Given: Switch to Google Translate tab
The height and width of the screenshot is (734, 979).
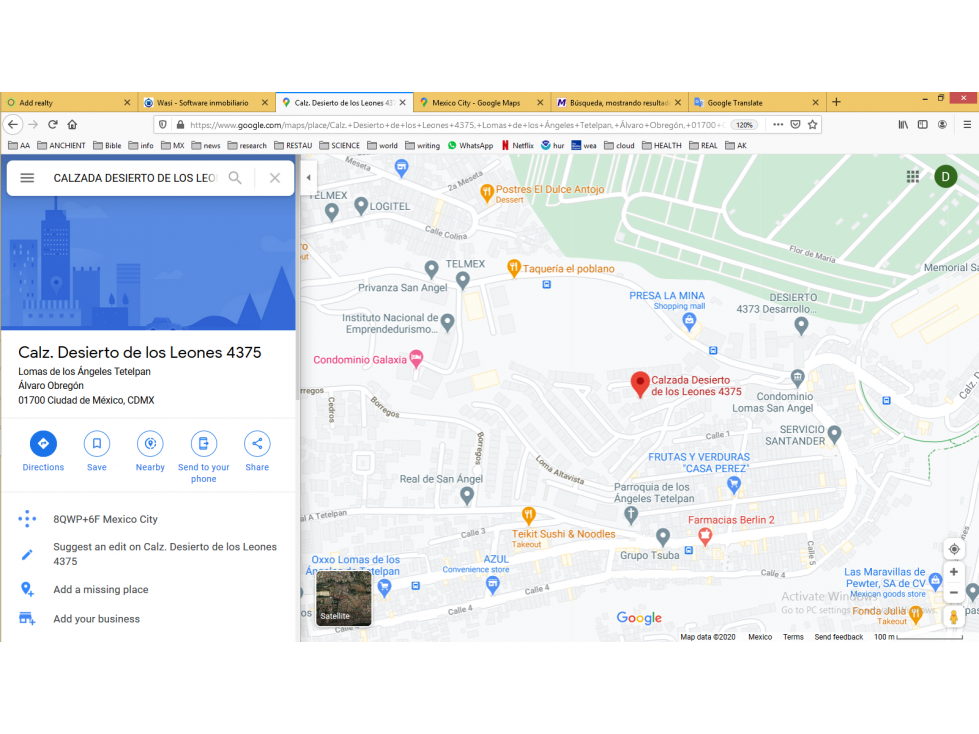Looking at the screenshot, I should pos(757,102).
